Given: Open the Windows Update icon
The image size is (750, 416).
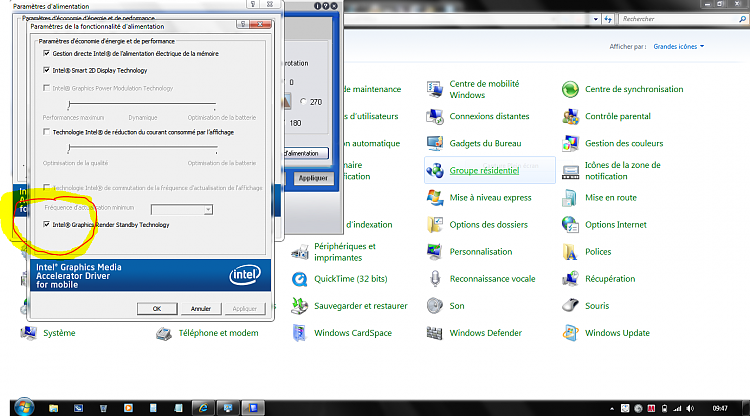Looking at the screenshot, I should point(570,333).
